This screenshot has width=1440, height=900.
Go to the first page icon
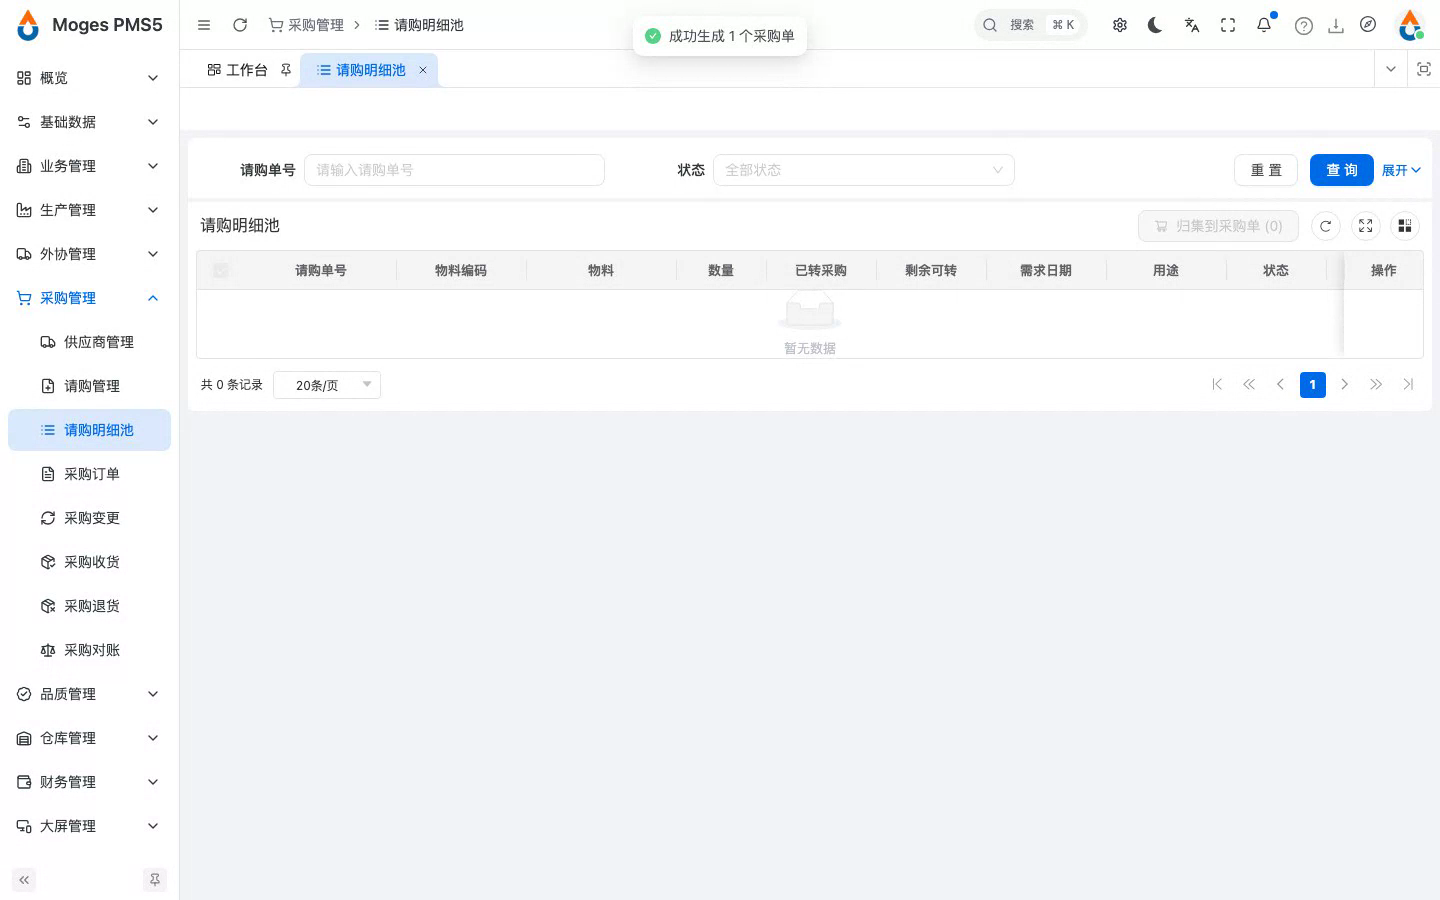tap(1217, 384)
